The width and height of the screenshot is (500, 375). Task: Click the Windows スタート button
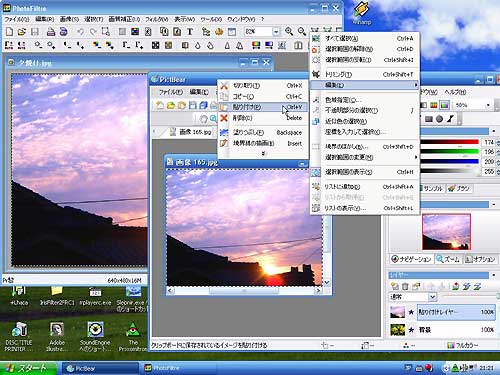click(28, 368)
